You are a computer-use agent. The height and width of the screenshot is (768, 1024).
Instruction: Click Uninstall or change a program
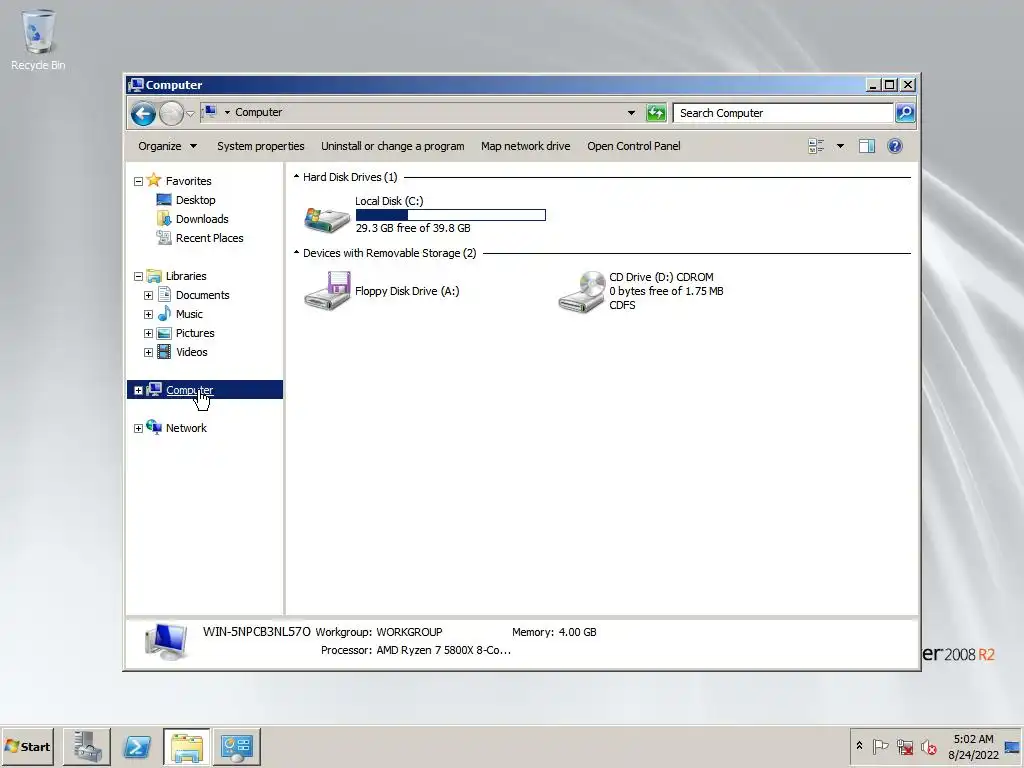coord(392,146)
